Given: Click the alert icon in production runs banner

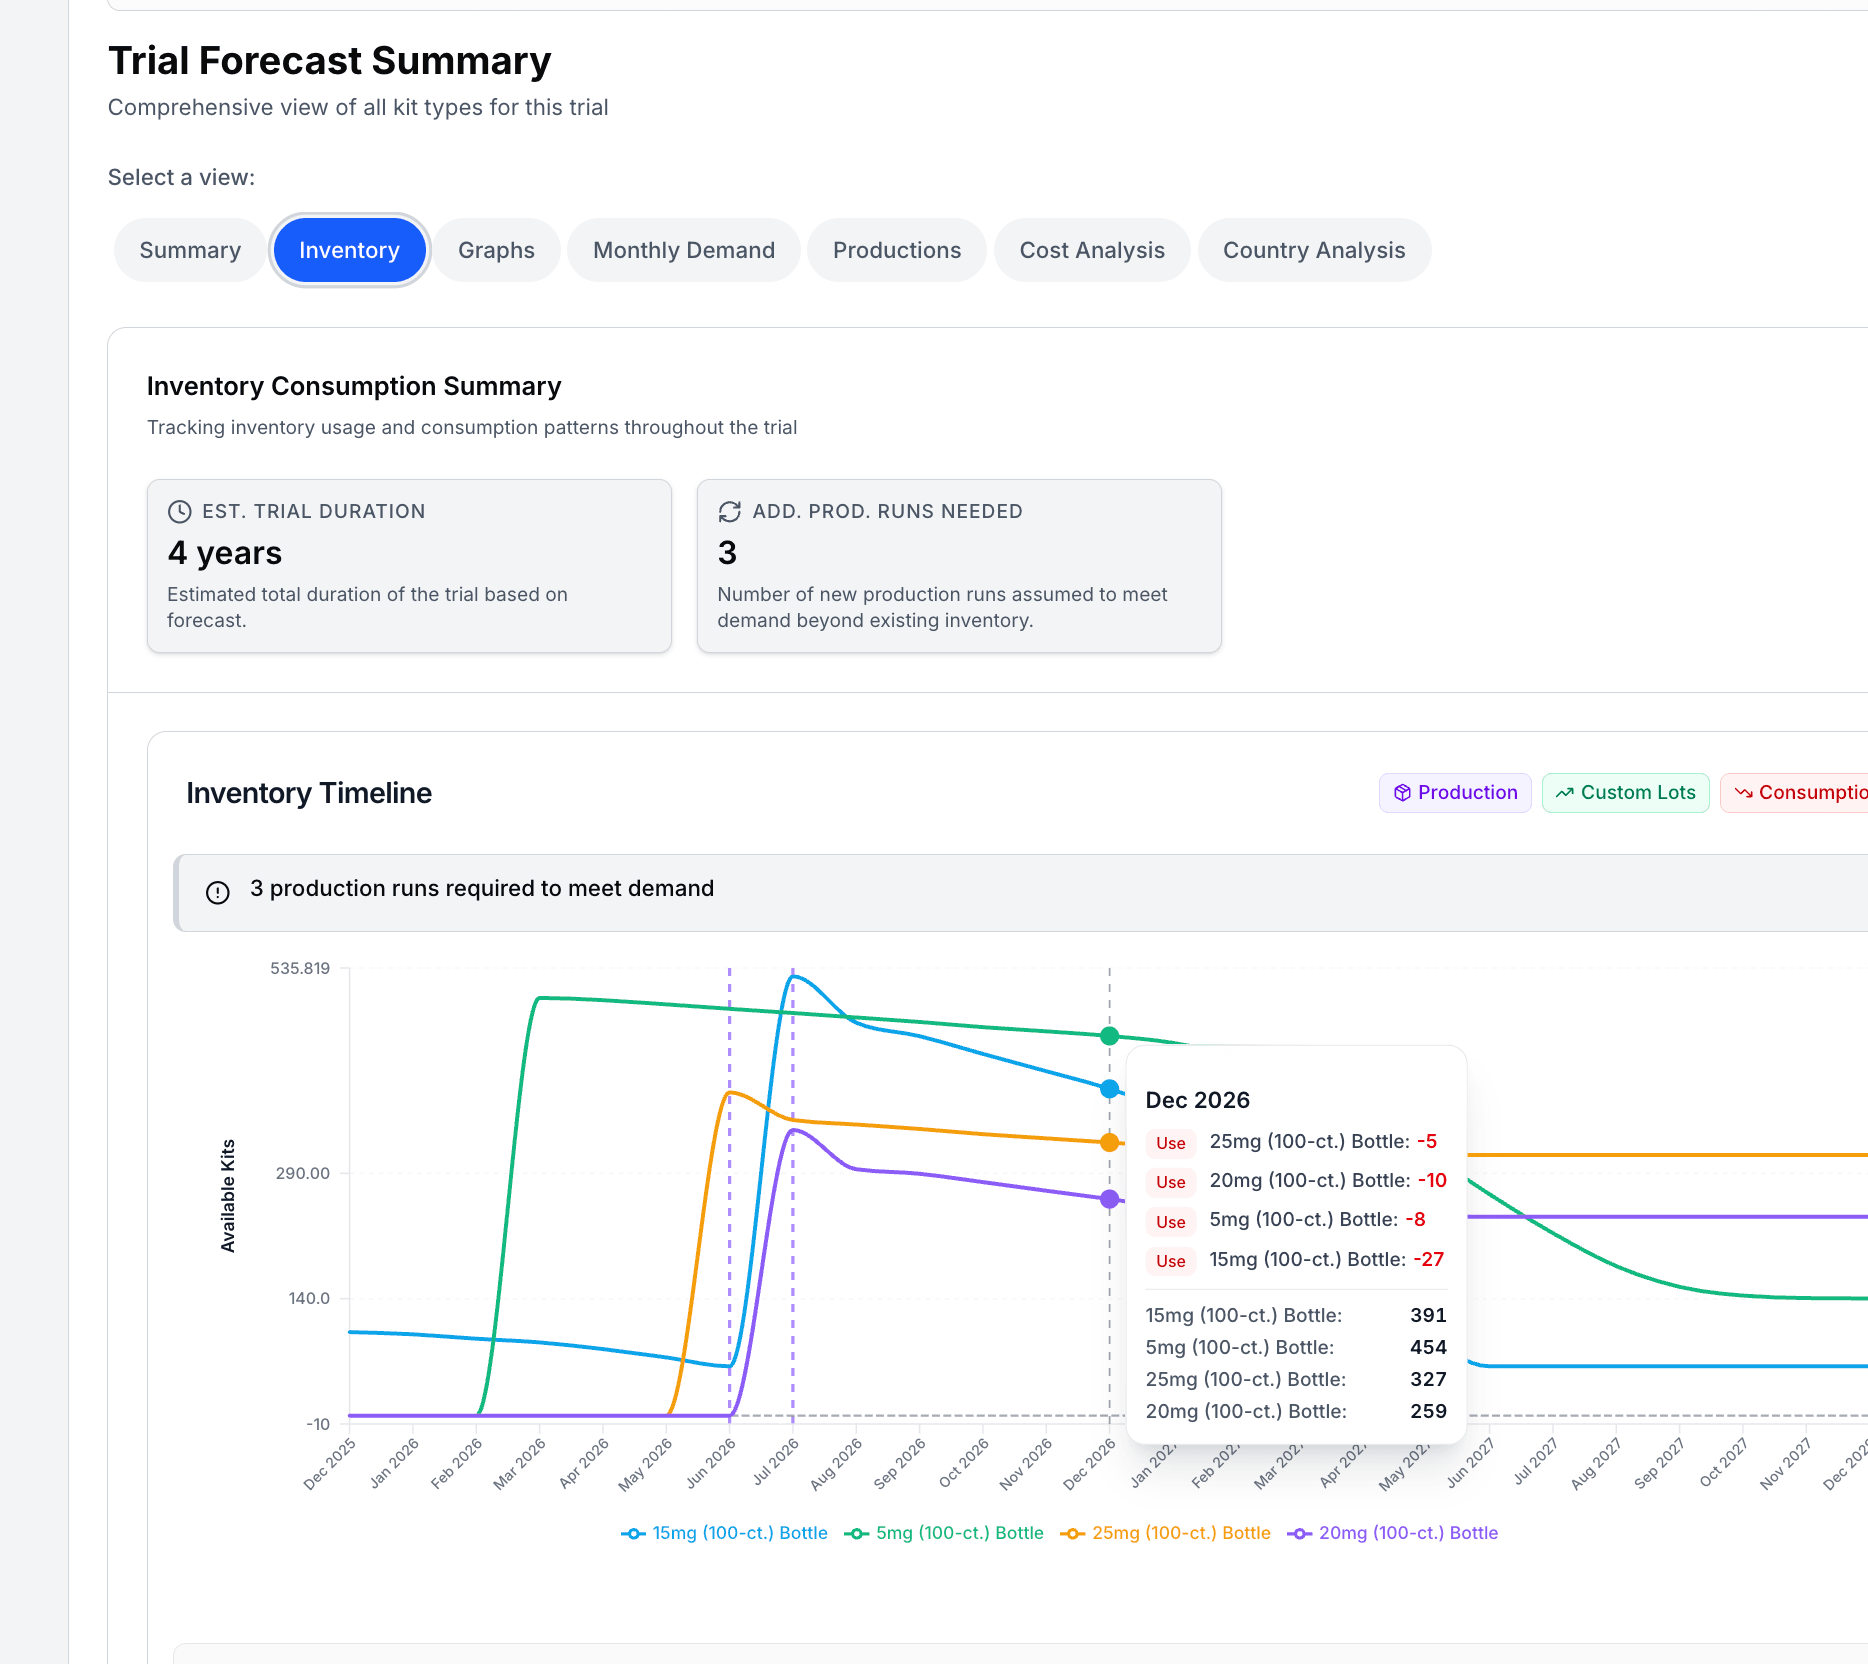Looking at the screenshot, I should (217, 892).
